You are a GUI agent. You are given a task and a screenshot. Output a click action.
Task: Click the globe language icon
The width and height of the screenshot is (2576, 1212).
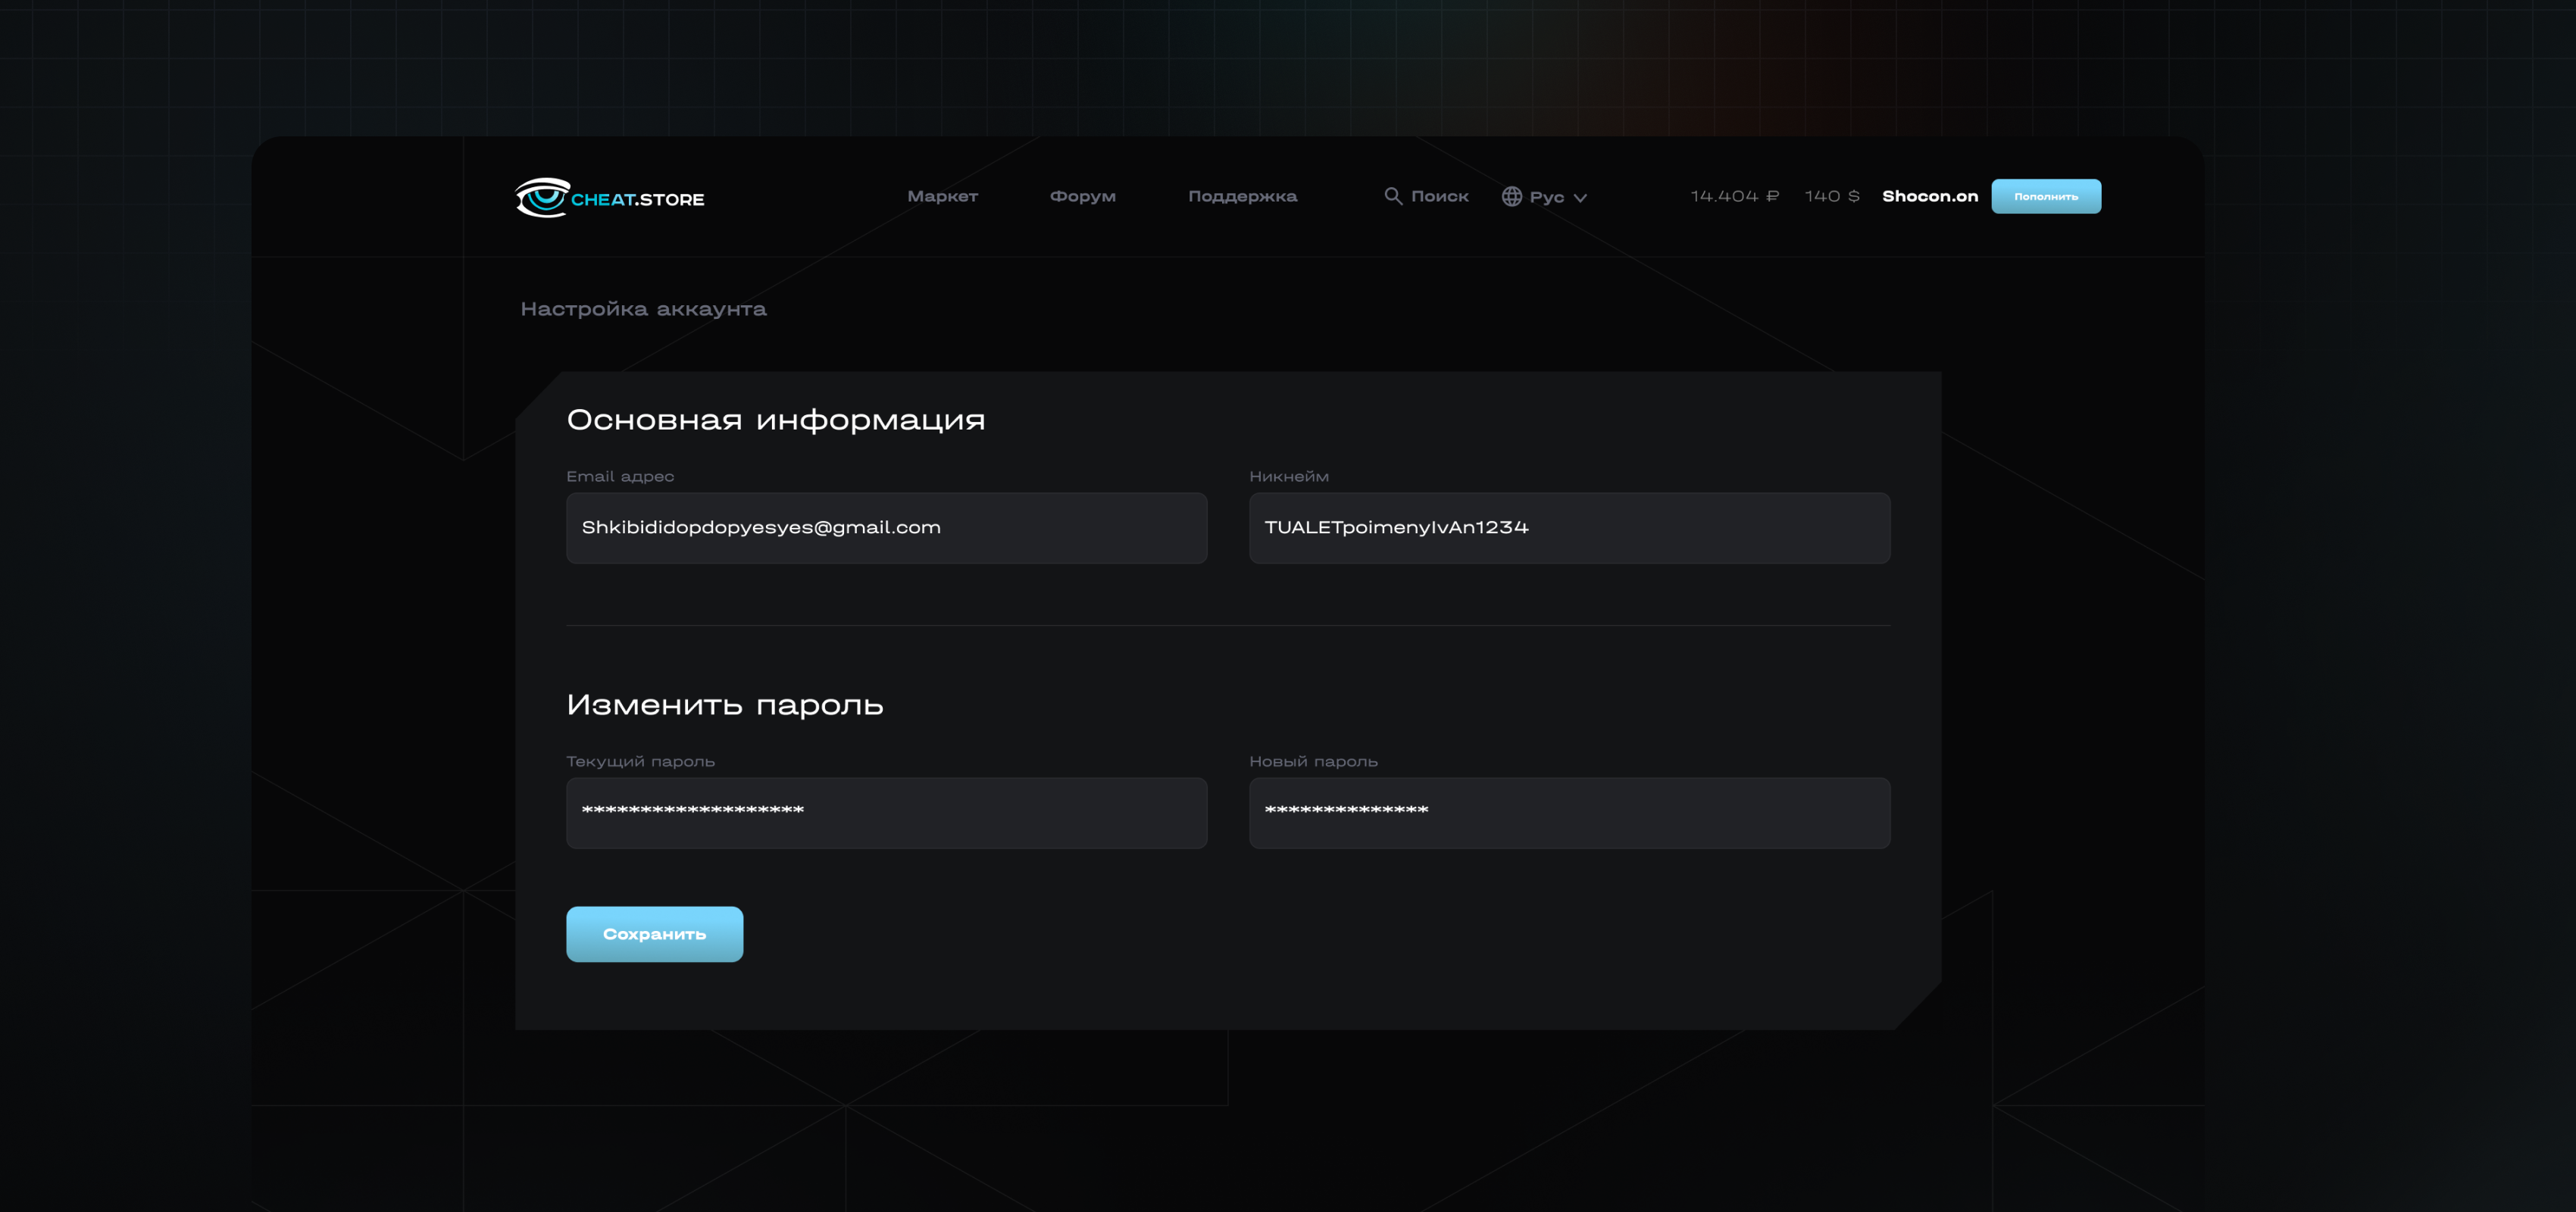click(x=1511, y=196)
